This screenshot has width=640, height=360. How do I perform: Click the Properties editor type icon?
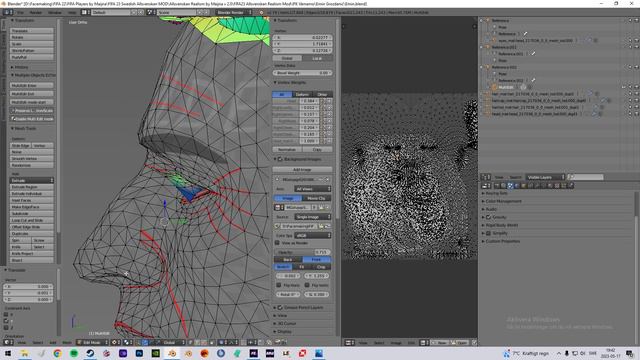[x=485, y=186]
